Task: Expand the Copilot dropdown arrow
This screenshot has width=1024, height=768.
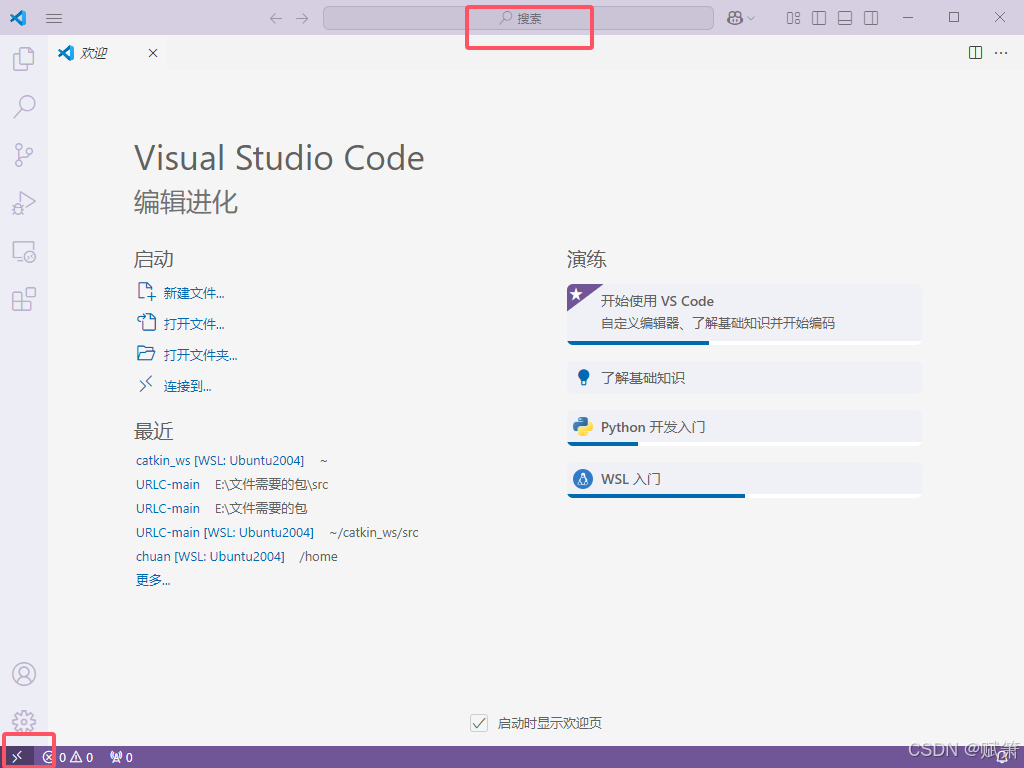Action: click(751, 18)
